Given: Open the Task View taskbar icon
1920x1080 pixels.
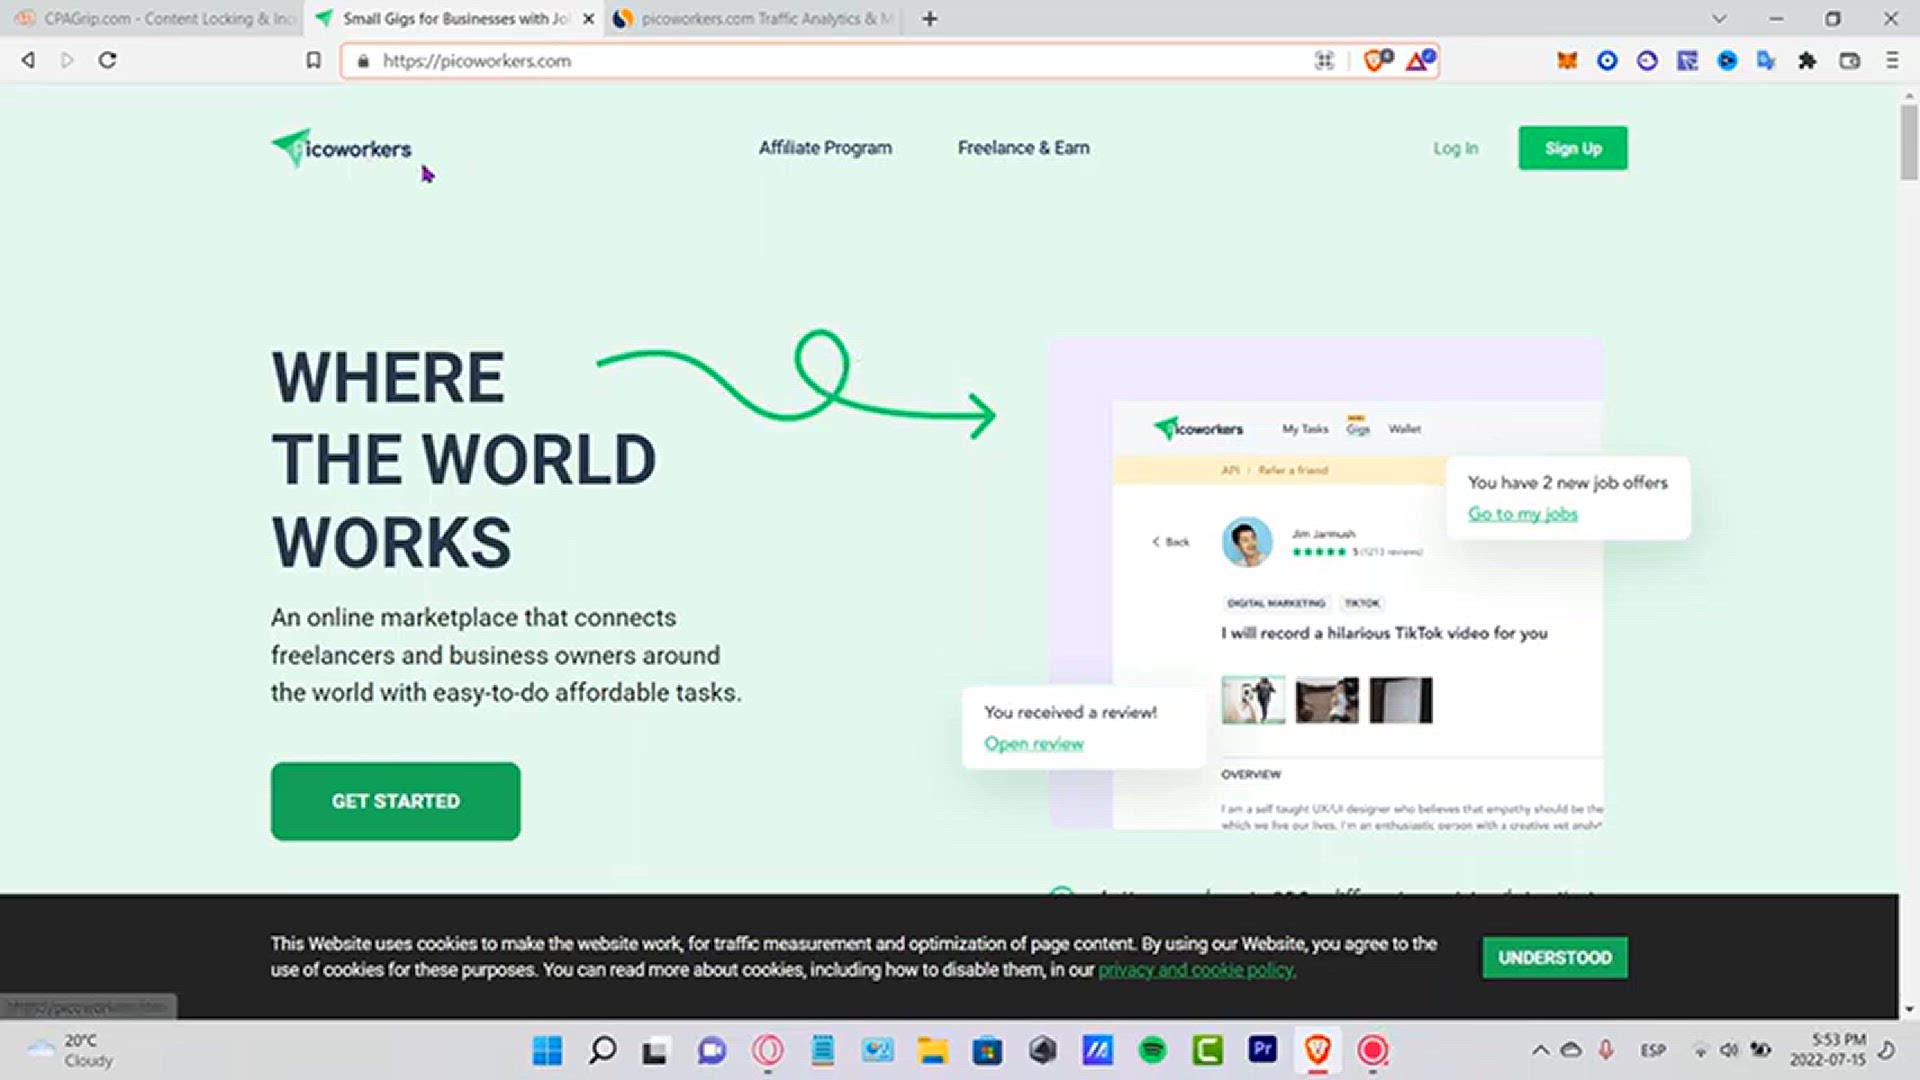Looking at the screenshot, I should (655, 1051).
